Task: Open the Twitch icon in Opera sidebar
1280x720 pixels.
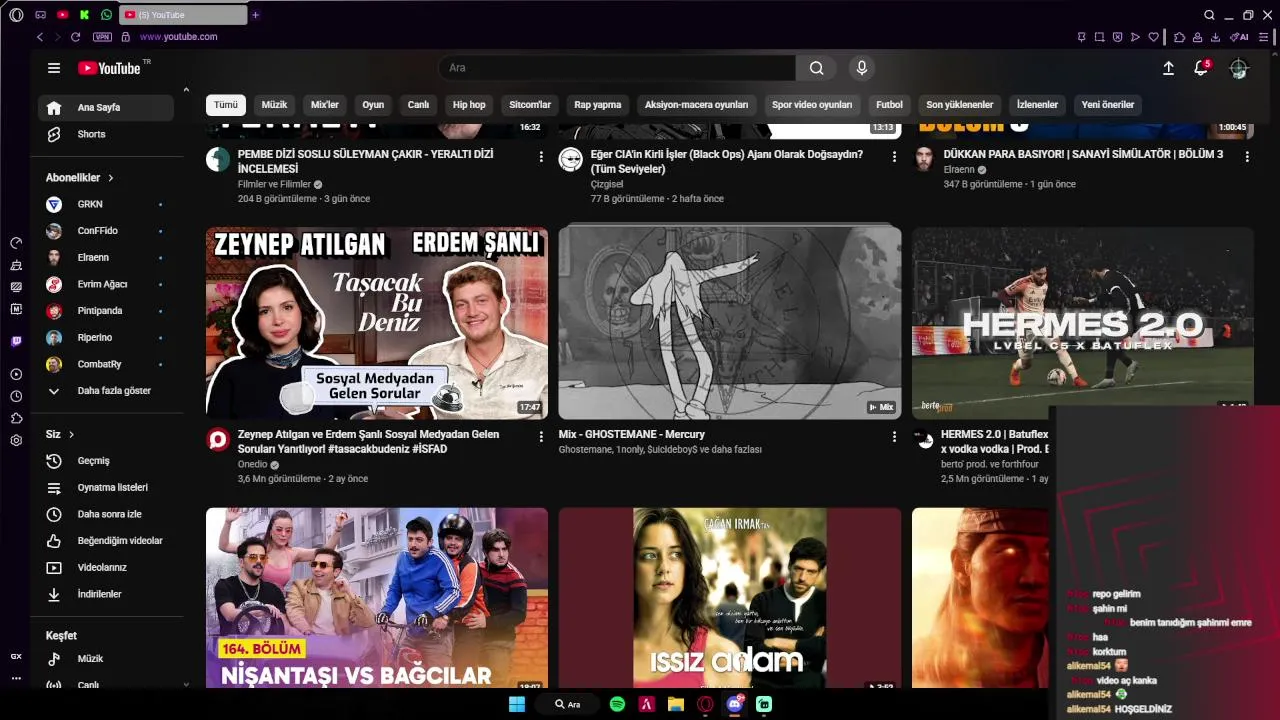Action: 16,342
